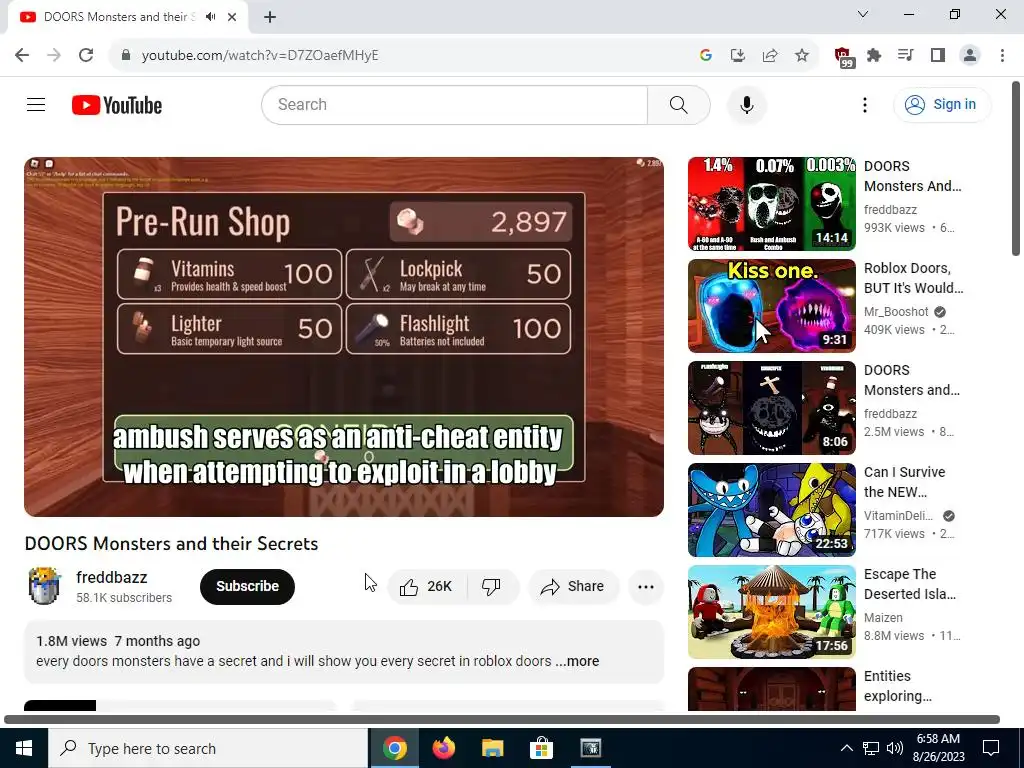
Task: Open File Explorer from taskbar
Action: [492, 748]
